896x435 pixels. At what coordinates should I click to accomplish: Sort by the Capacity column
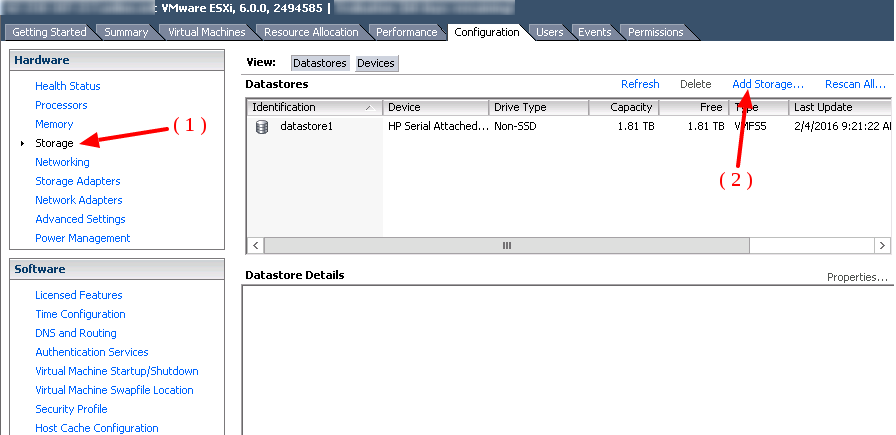pos(622,107)
